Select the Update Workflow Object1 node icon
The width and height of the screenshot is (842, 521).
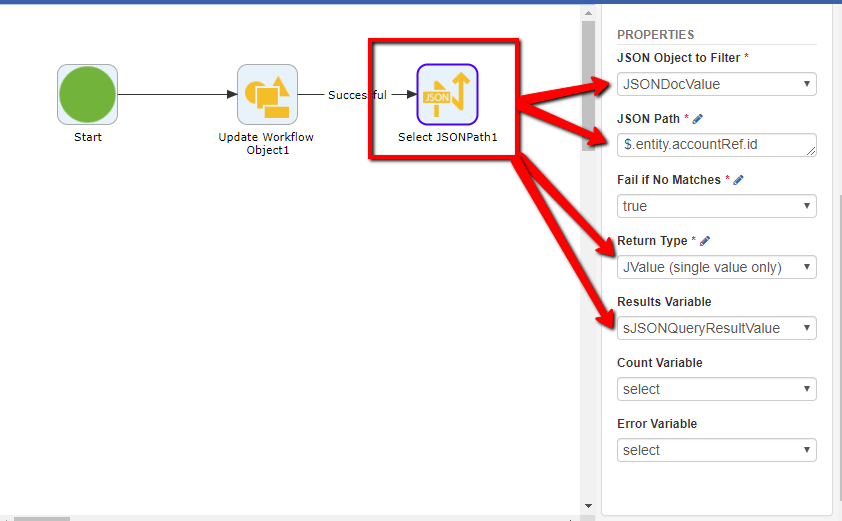click(267, 95)
